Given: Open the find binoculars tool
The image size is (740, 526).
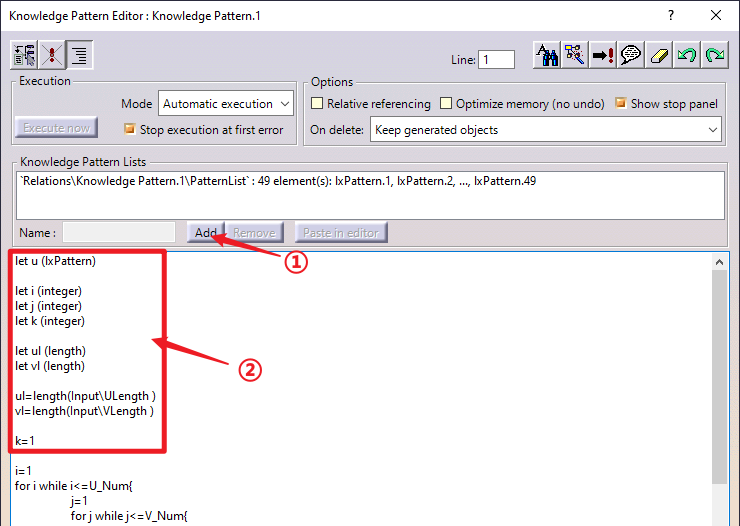Looking at the screenshot, I should 547,55.
